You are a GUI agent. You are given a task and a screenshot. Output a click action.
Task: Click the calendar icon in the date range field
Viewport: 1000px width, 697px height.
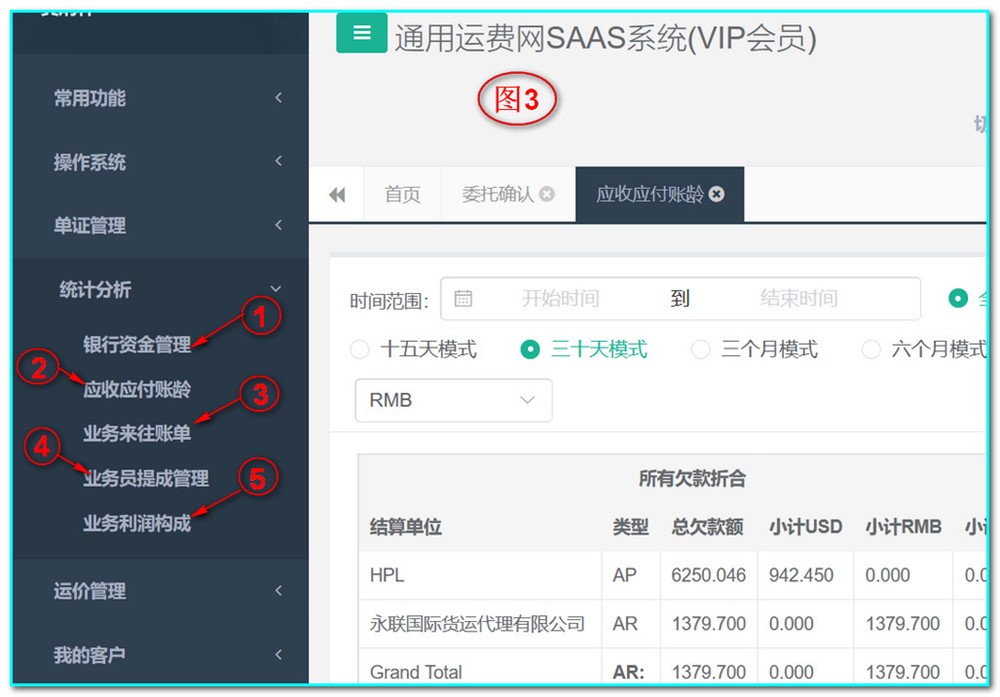click(x=463, y=298)
